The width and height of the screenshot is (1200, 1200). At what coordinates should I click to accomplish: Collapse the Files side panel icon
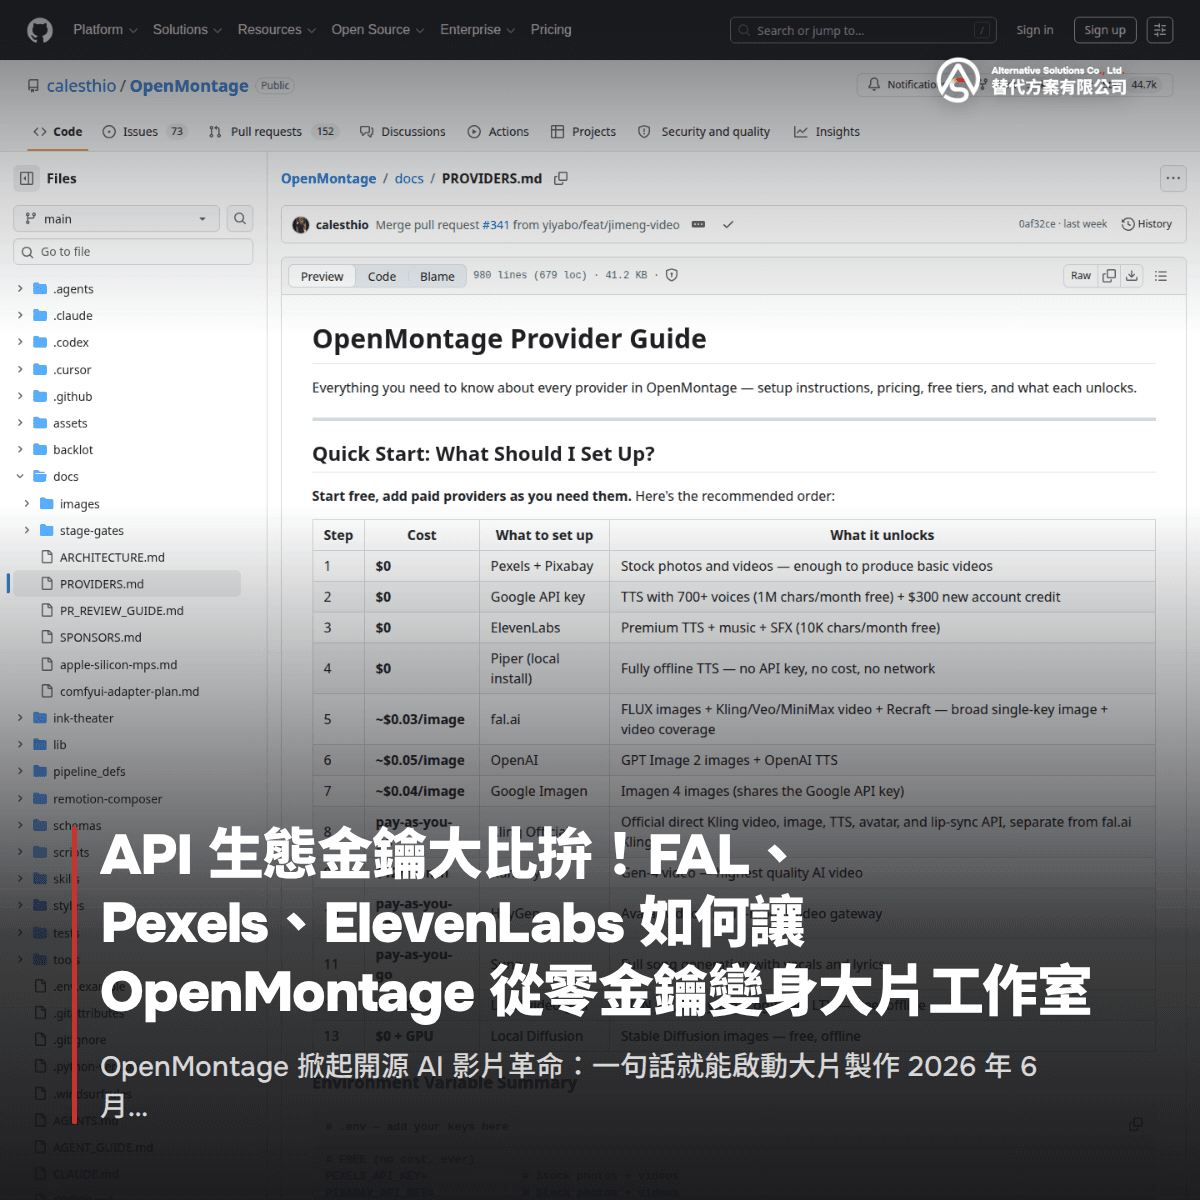coord(27,178)
